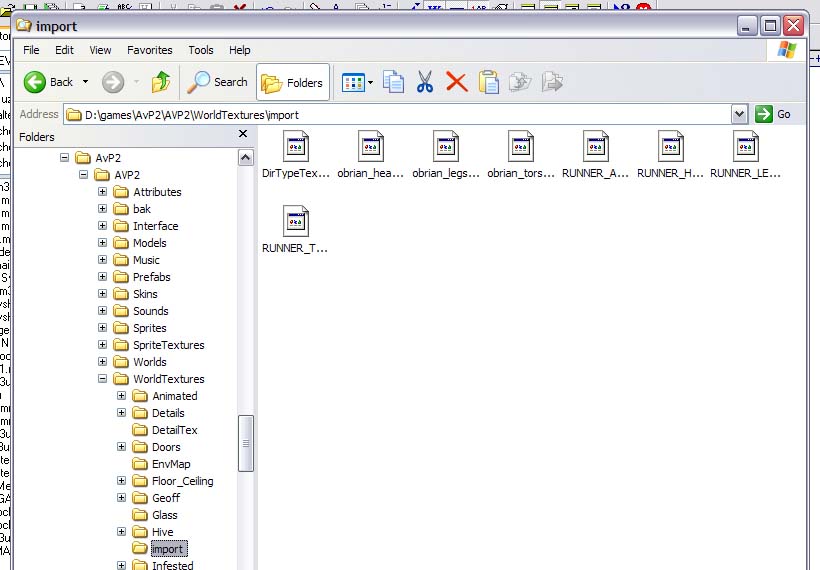
Task: Open the File menu
Action: coord(31,50)
